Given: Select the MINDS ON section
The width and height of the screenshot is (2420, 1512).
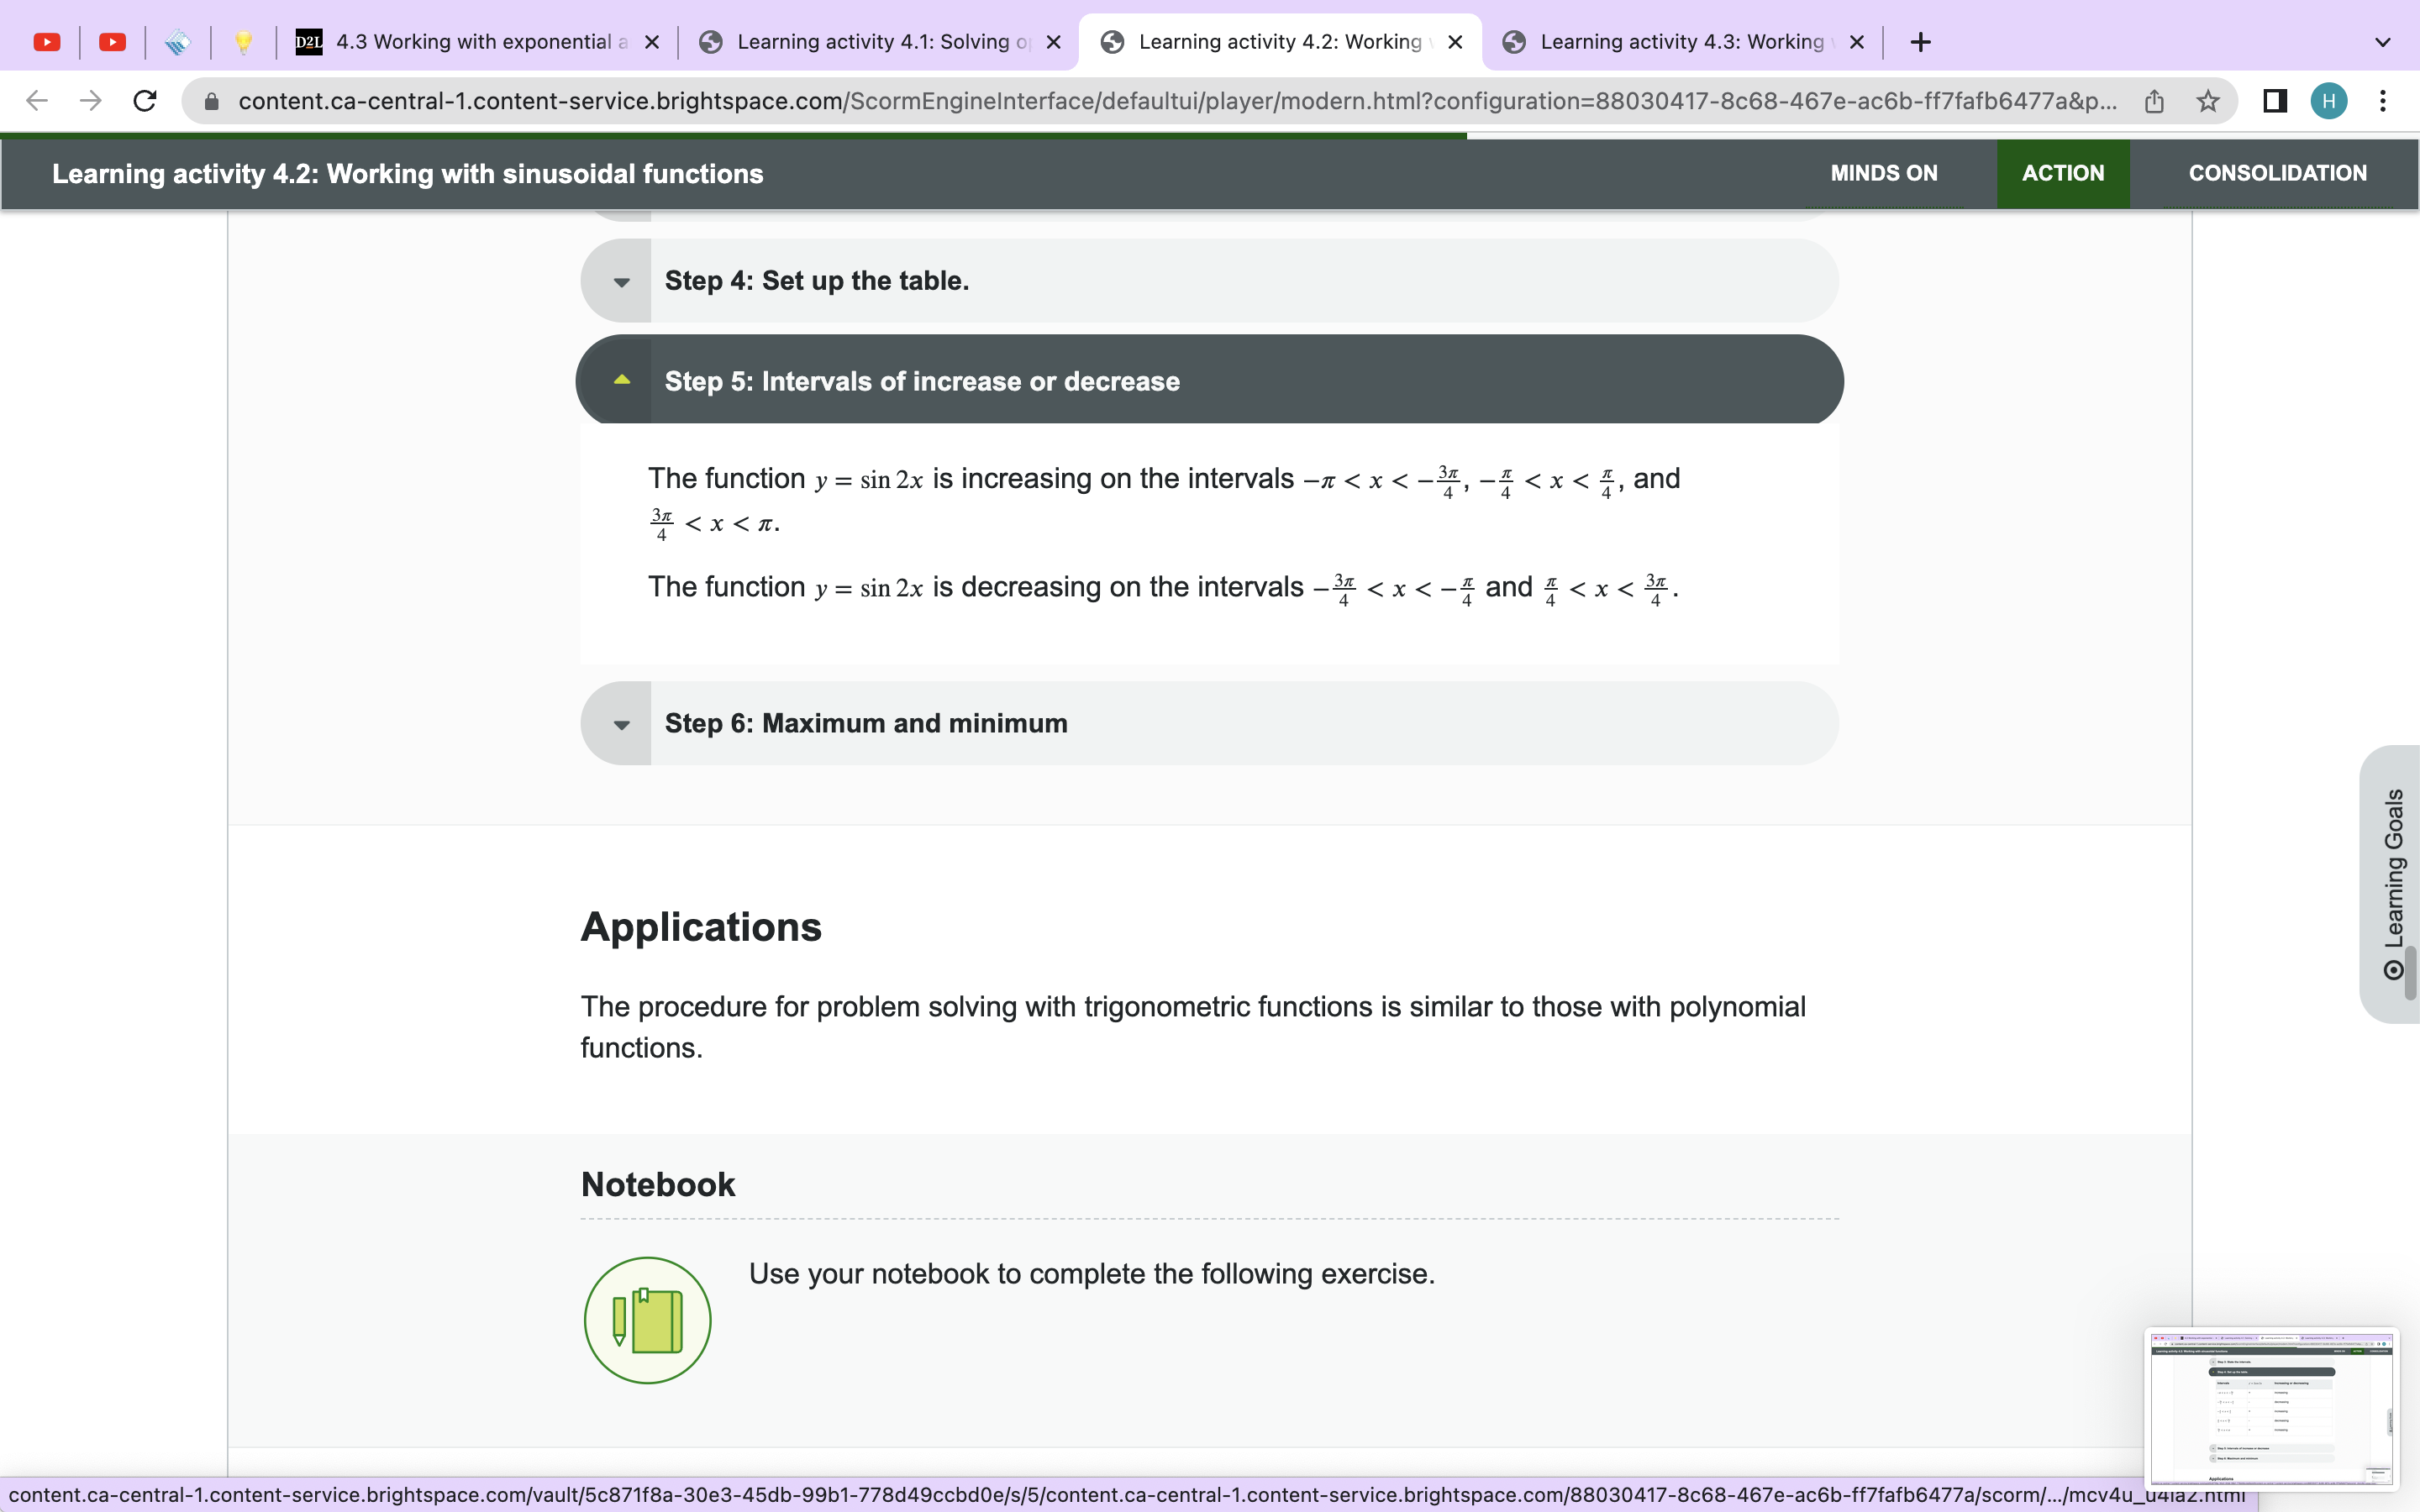Looking at the screenshot, I should (1883, 172).
